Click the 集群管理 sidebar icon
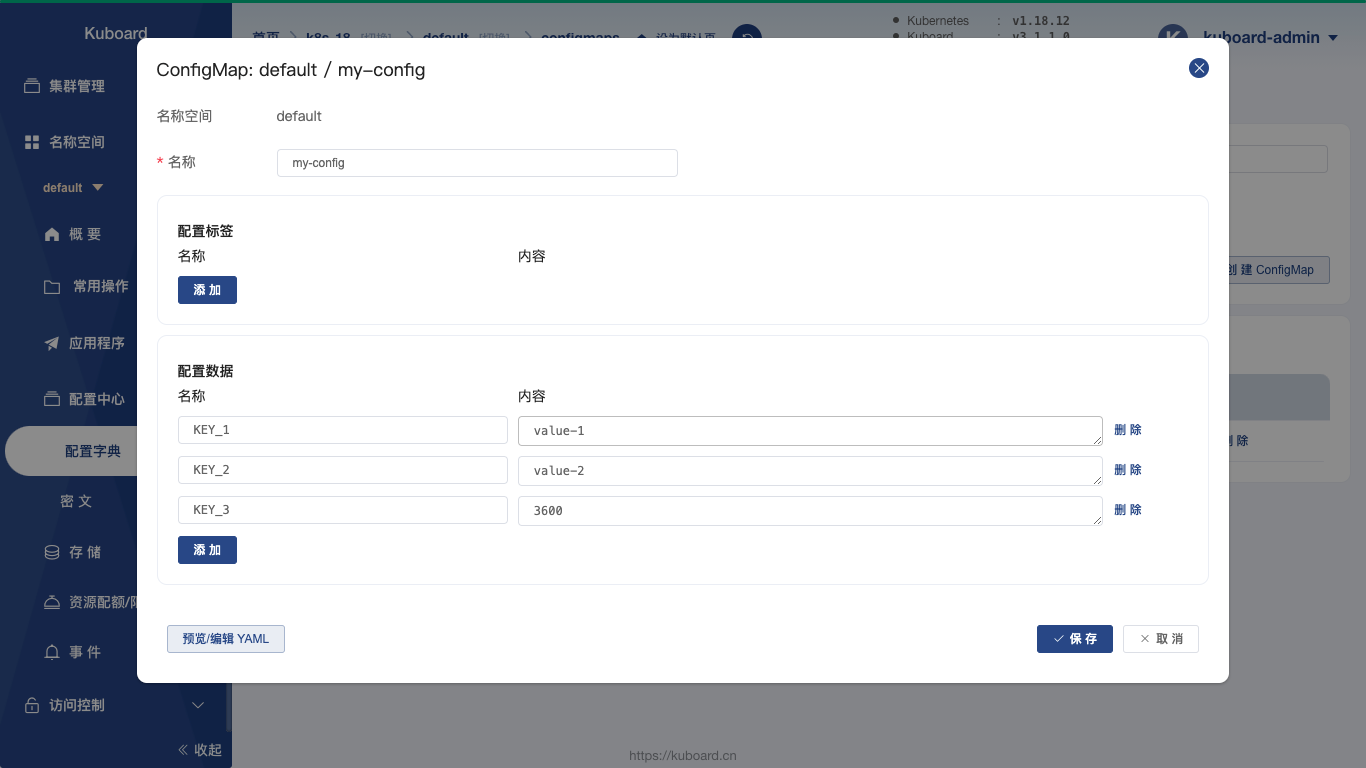Viewport: 1366px width, 768px height. click(x=32, y=86)
